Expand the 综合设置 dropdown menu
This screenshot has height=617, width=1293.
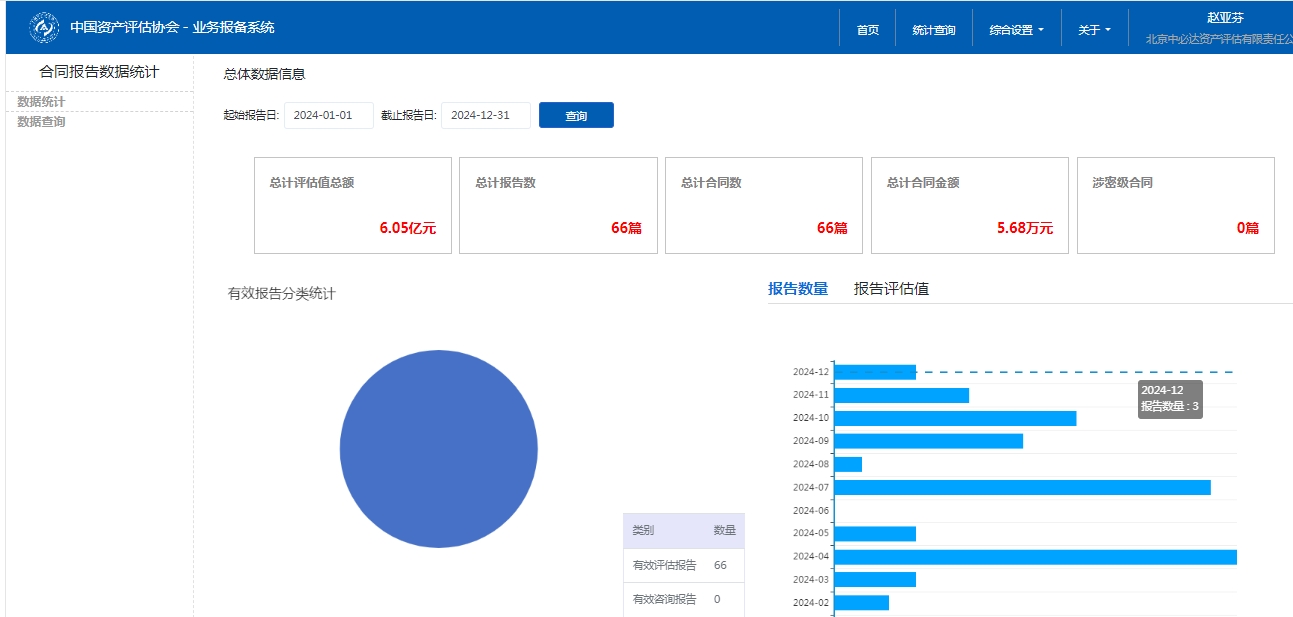click(x=1016, y=30)
